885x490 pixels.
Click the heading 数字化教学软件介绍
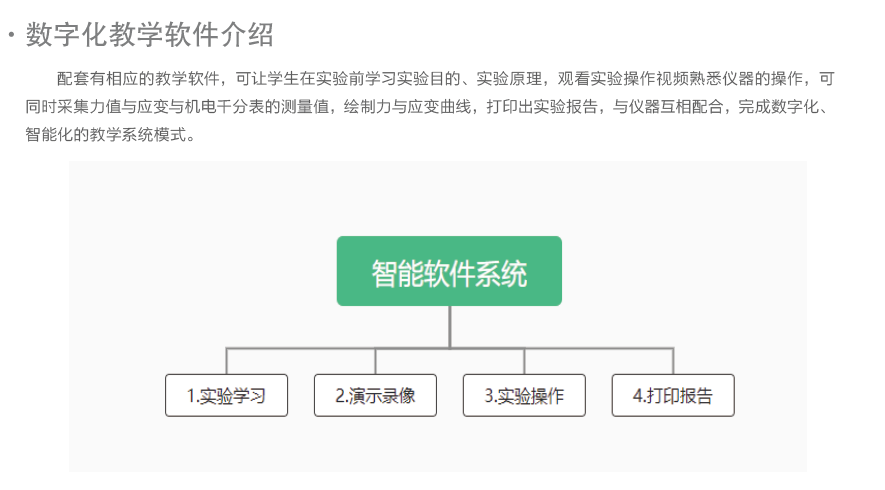tap(150, 36)
